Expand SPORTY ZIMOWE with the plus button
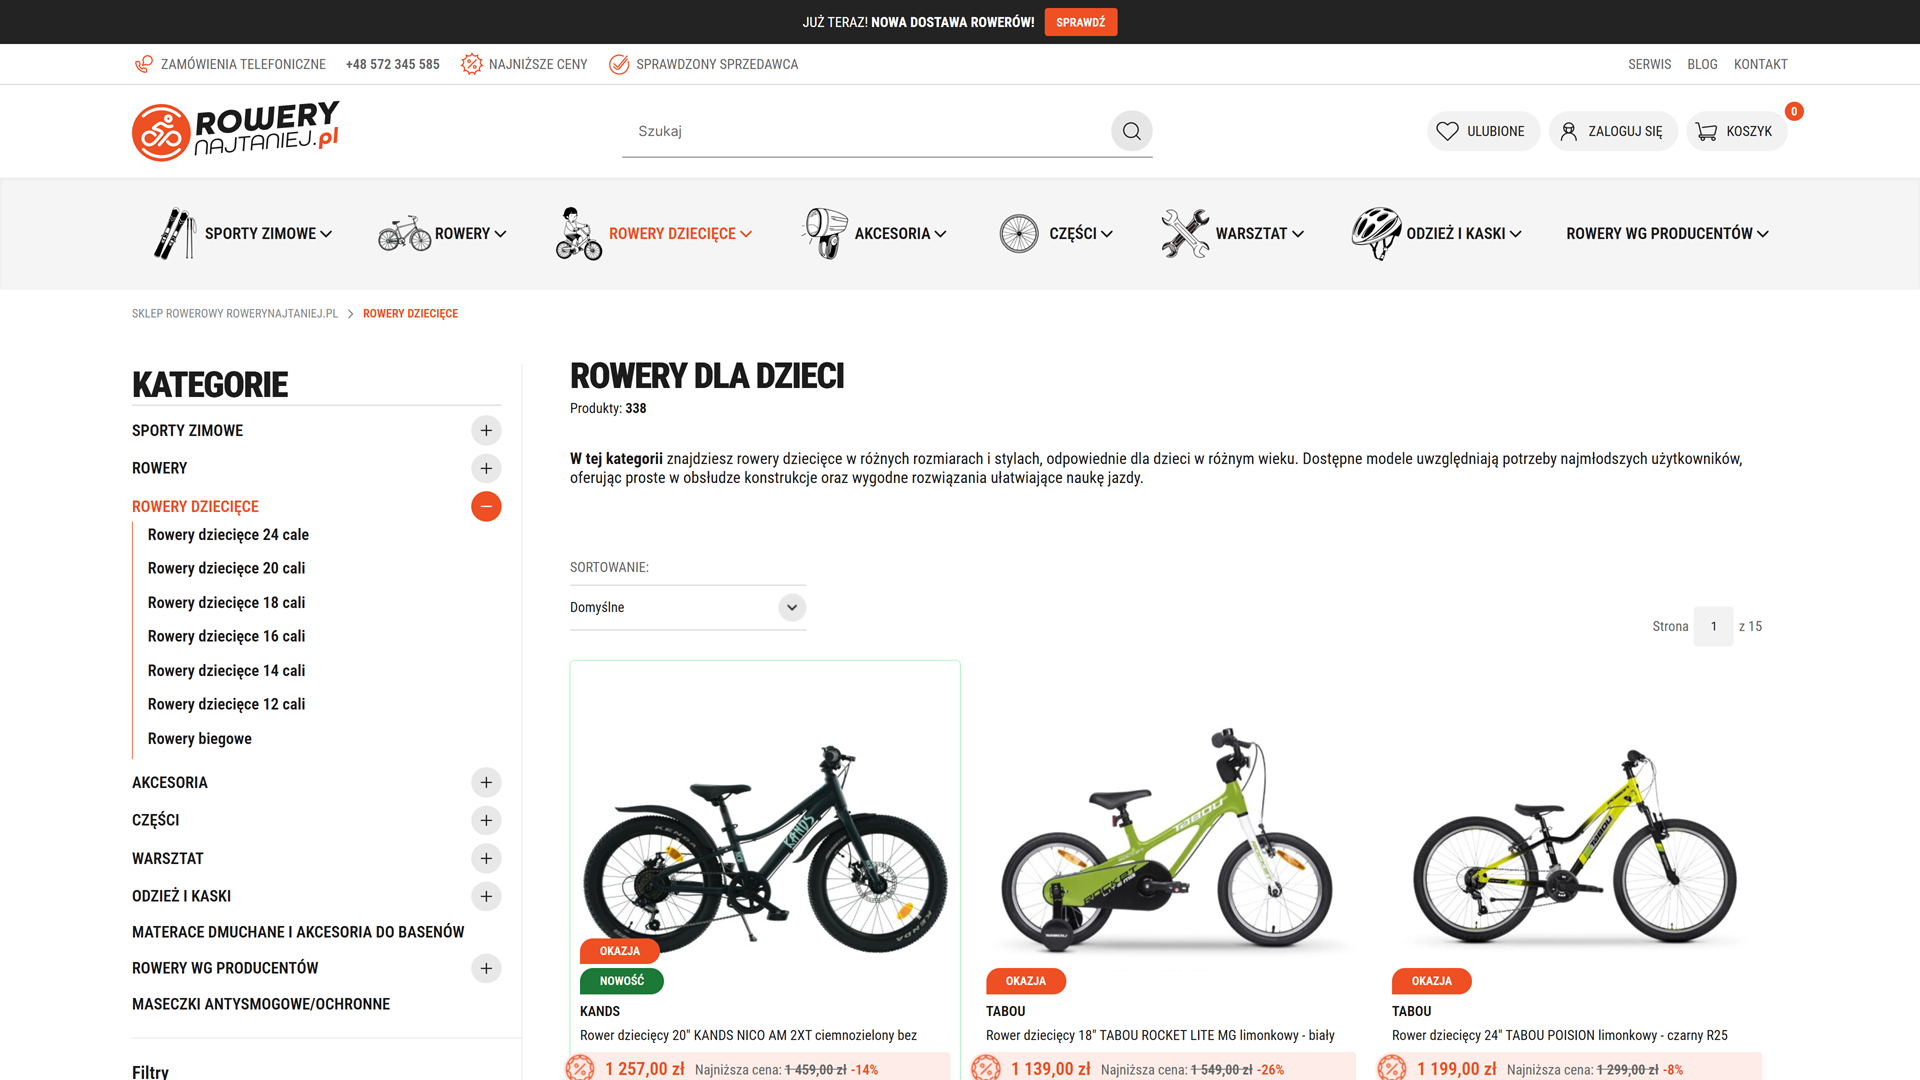 coord(486,430)
